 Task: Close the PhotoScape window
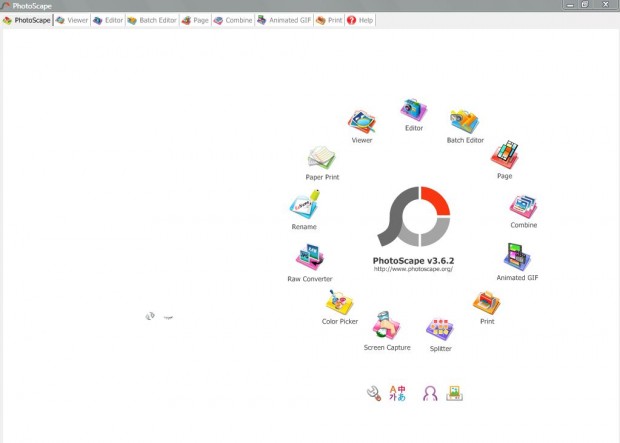[605, 5]
